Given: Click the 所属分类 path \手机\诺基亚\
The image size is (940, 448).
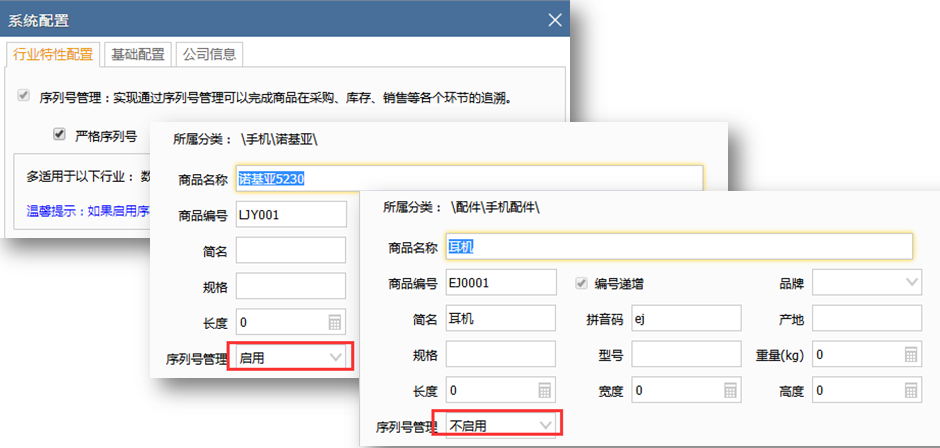Looking at the screenshot, I should 279,140.
